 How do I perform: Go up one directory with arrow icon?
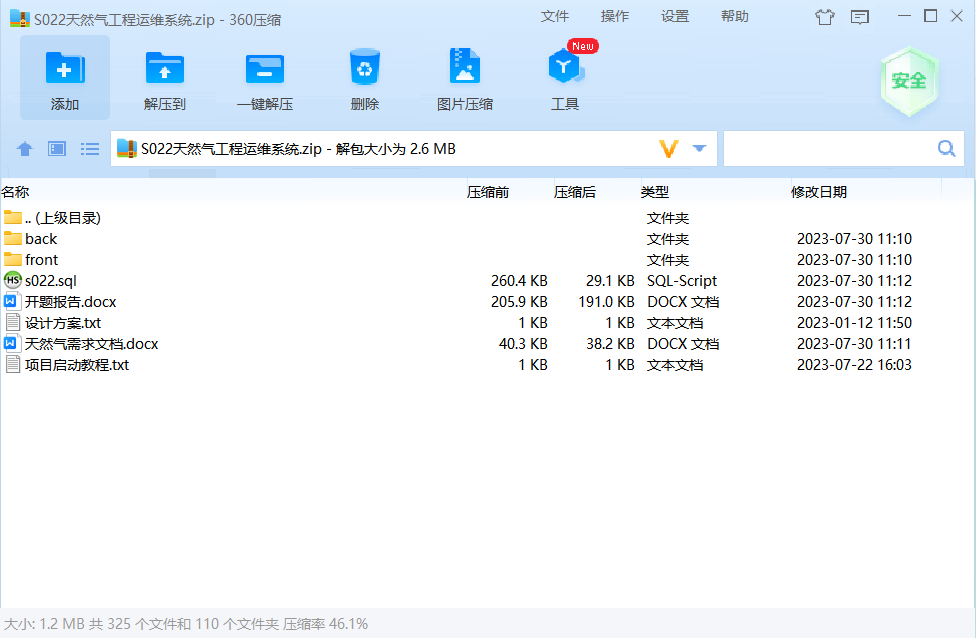(x=25, y=149)
